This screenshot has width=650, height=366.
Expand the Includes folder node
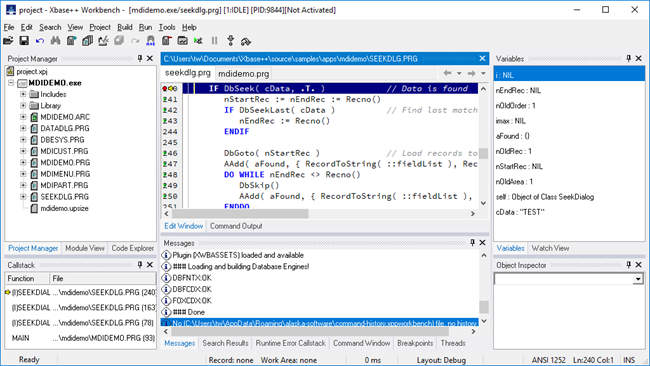(x=23, y=95)
